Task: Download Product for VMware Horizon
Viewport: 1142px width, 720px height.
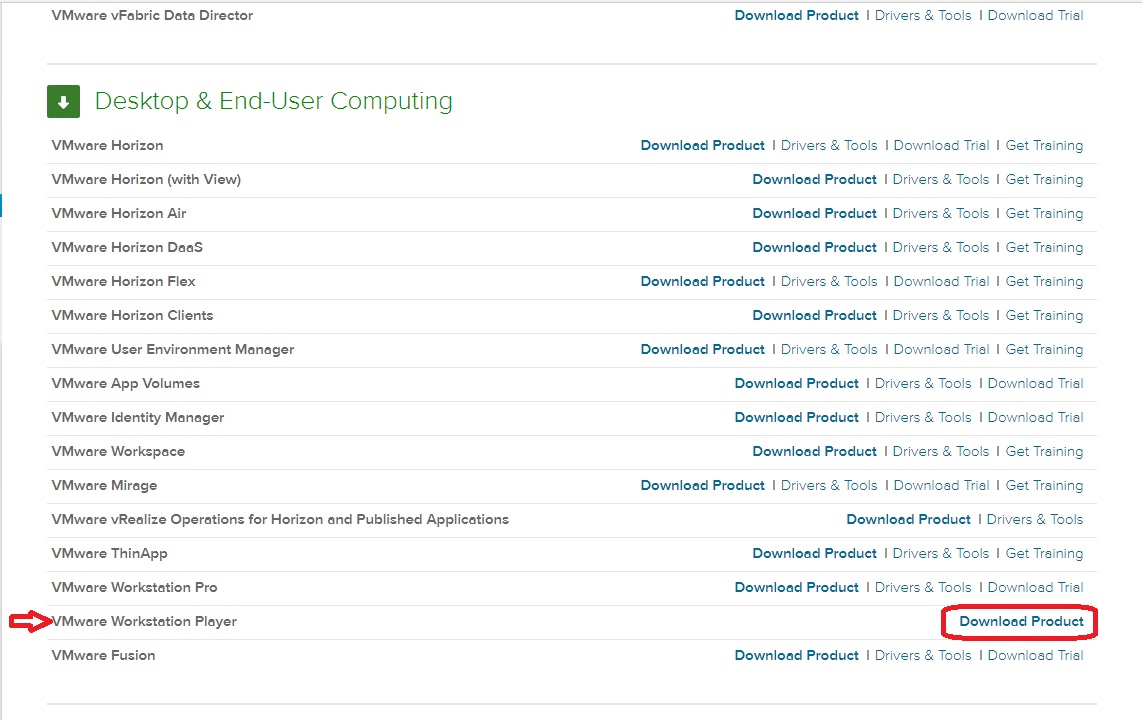Action: click(x=703, y=146)
